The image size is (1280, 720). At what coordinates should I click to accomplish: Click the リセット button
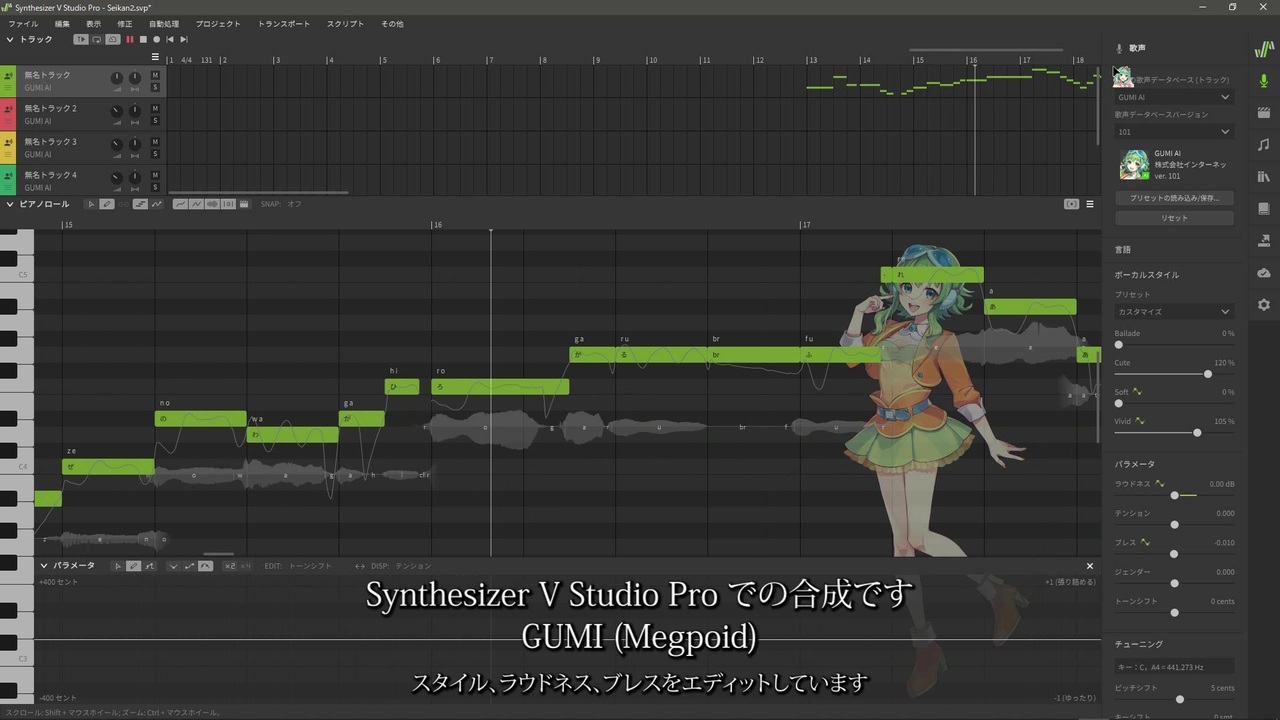[1174, 218]
